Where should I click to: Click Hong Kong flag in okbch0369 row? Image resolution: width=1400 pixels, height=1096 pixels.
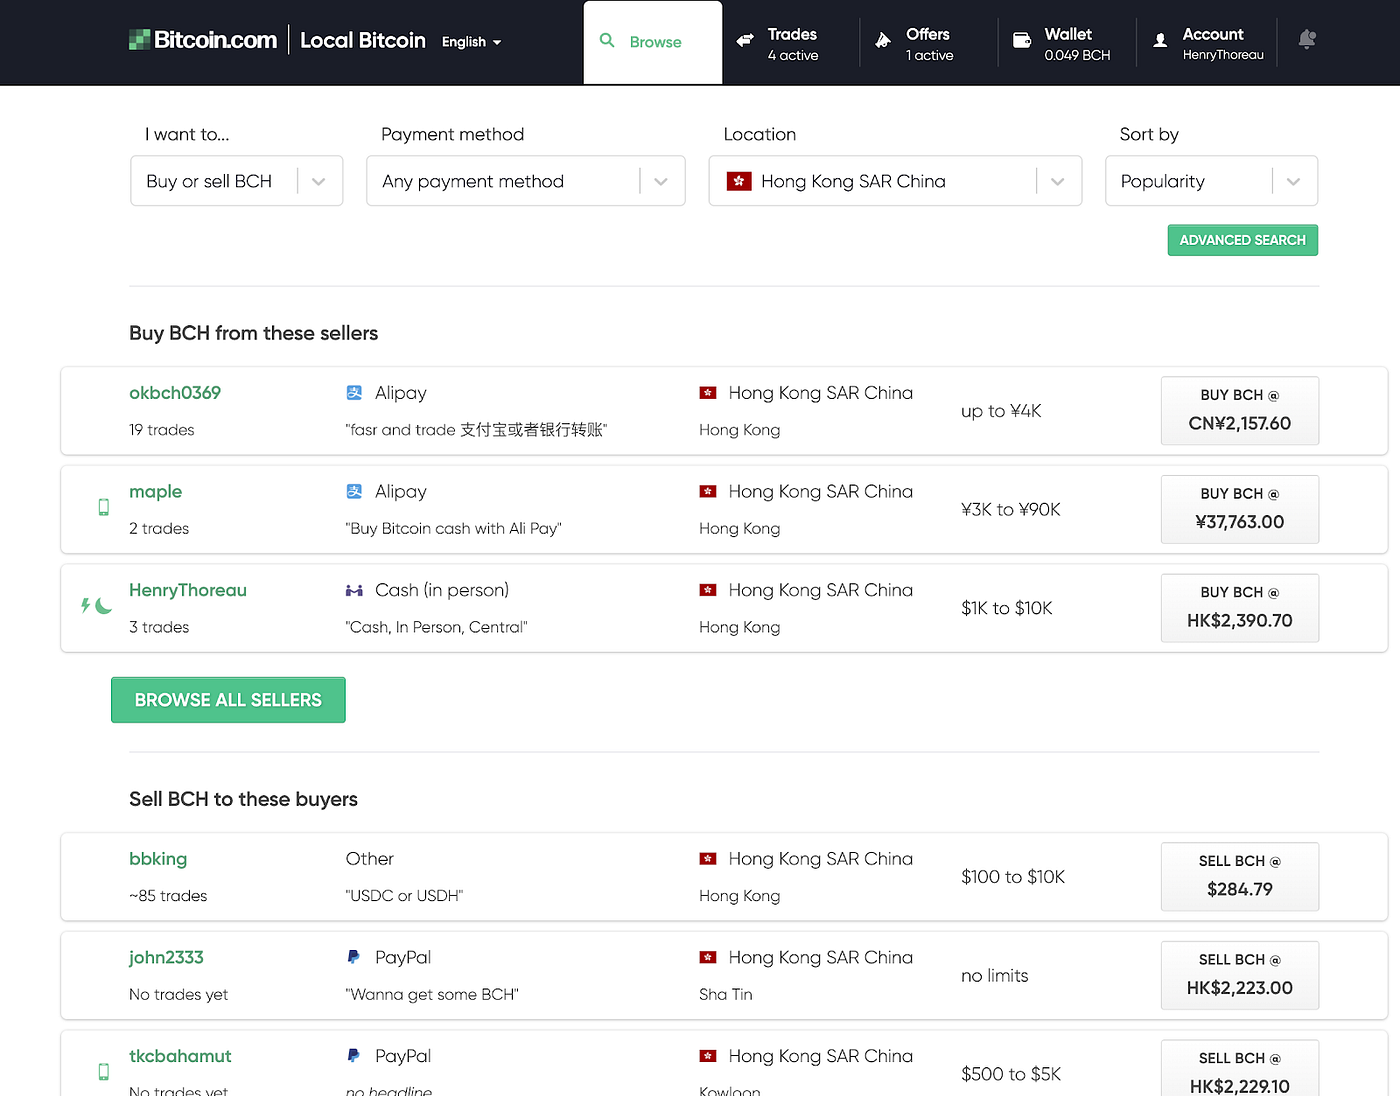coord(708,393)
